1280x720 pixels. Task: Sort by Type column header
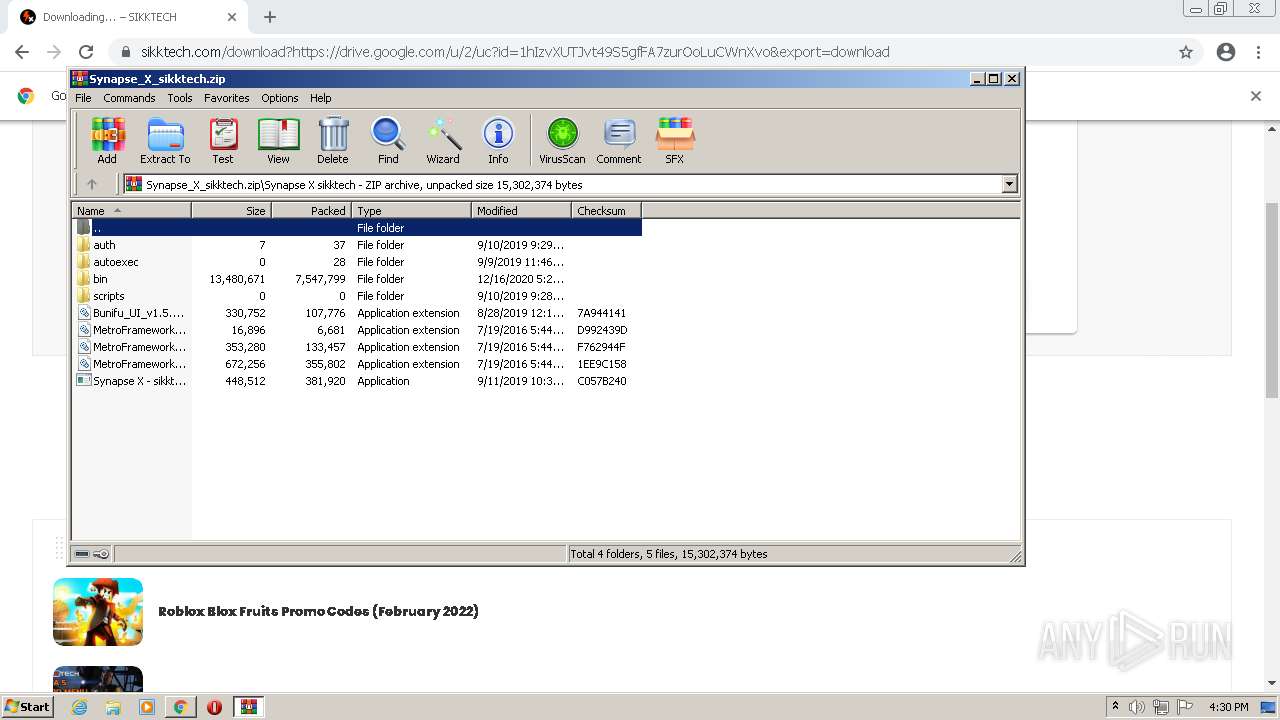coord(411,210)
